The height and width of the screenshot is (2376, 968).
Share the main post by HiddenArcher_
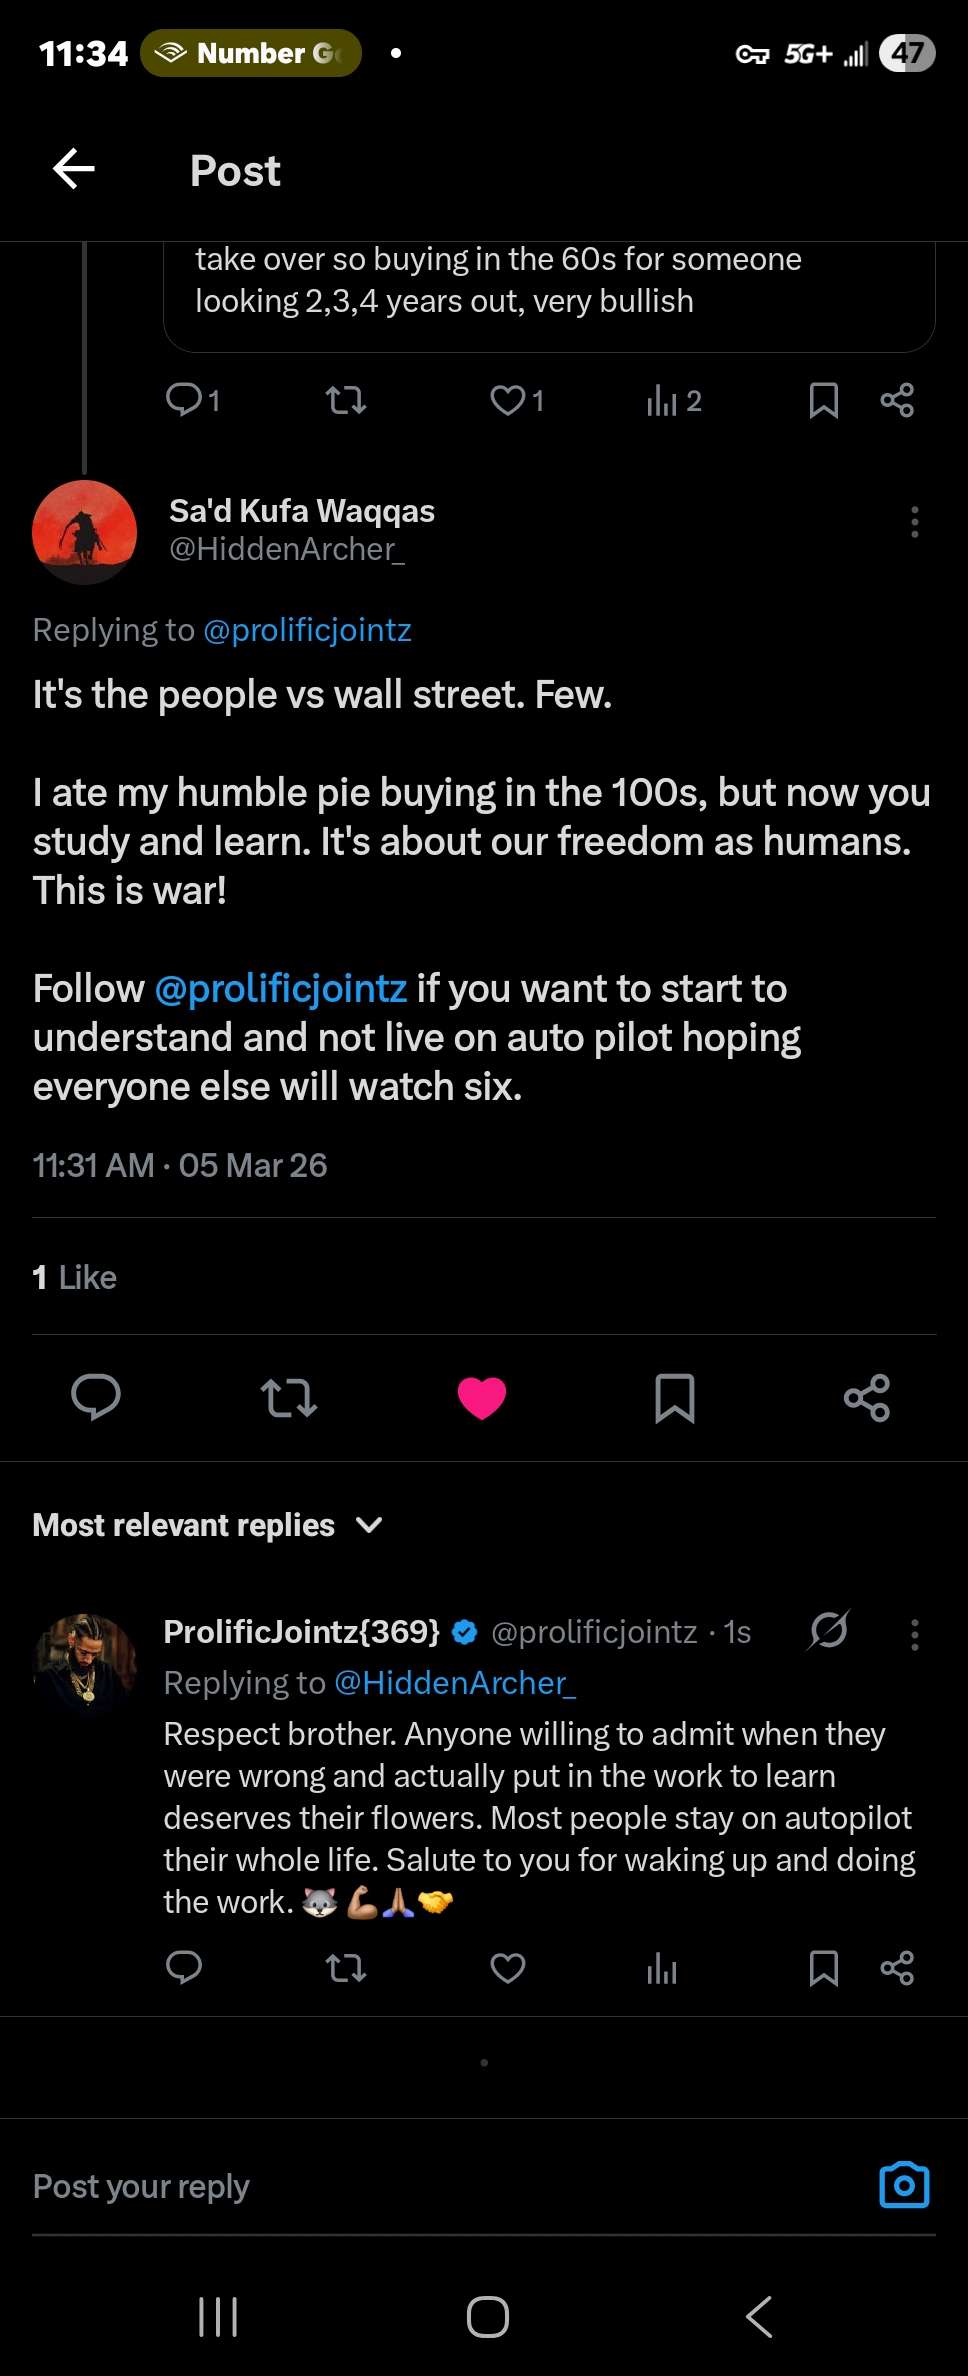click(867, 1397)
